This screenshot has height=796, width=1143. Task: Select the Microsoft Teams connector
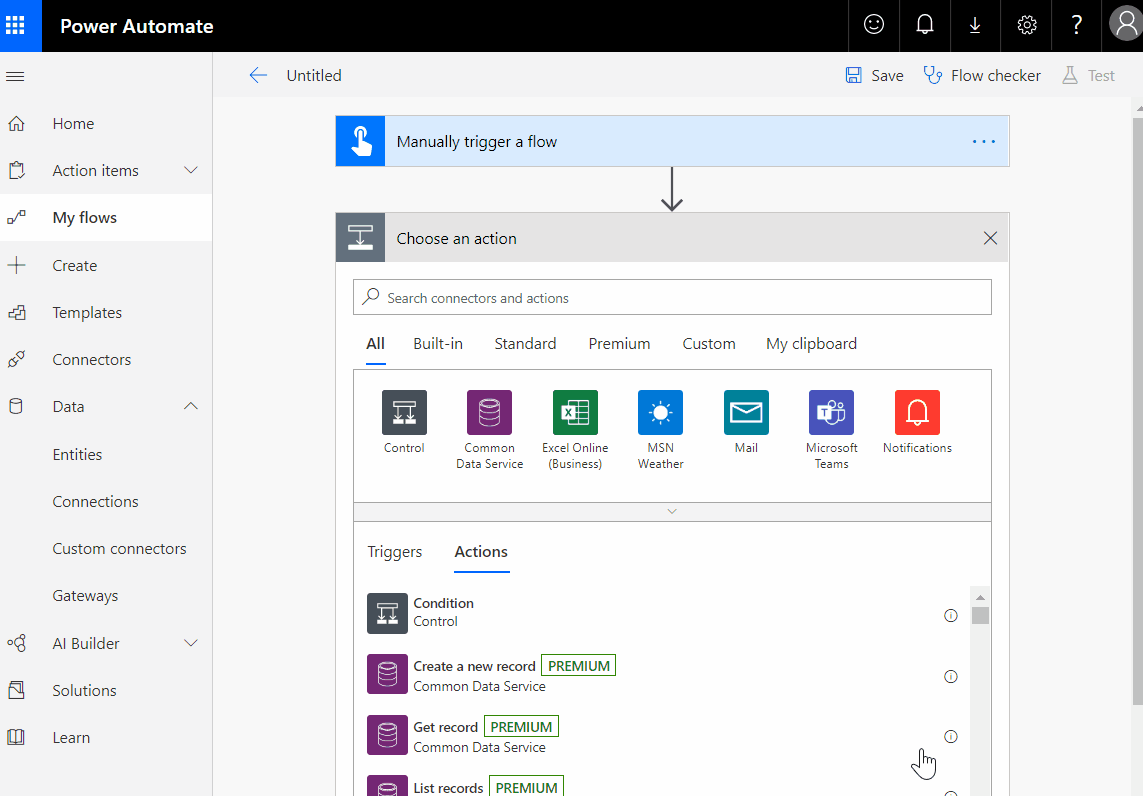(831, 413)
